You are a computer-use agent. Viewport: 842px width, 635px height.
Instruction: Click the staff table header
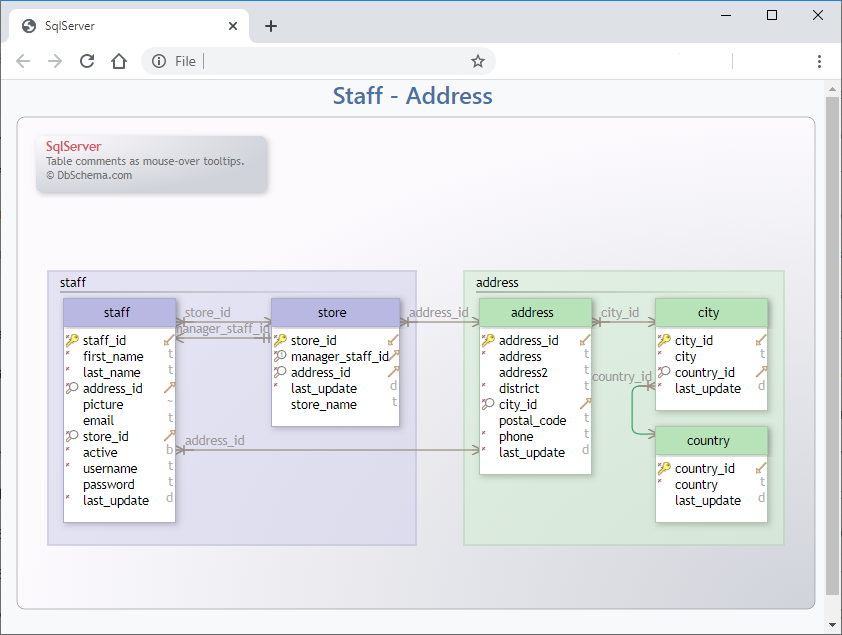[119, 312]
